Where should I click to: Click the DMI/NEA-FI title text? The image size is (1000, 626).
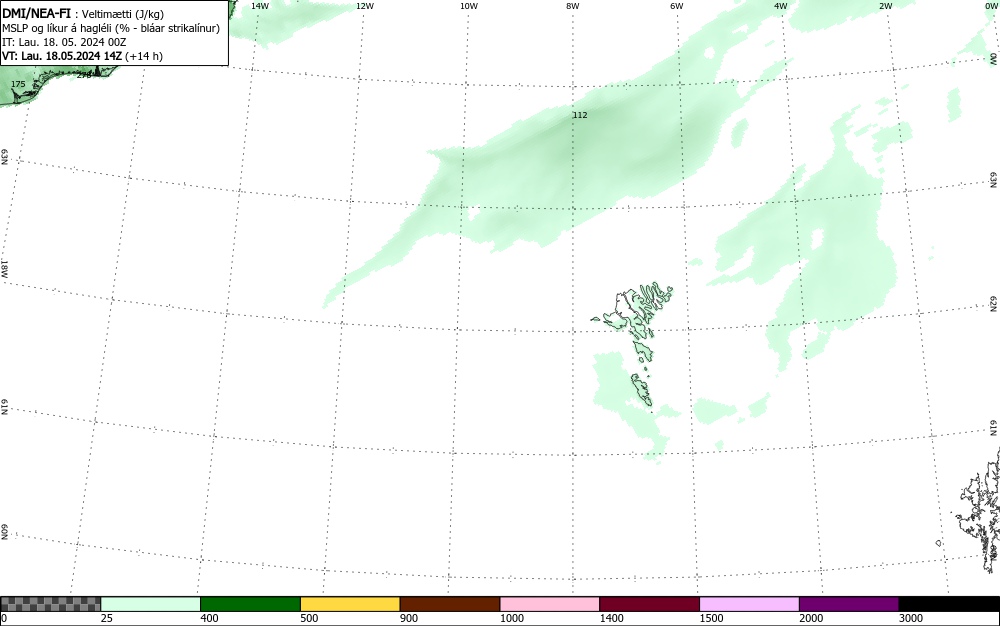(36, 14)
